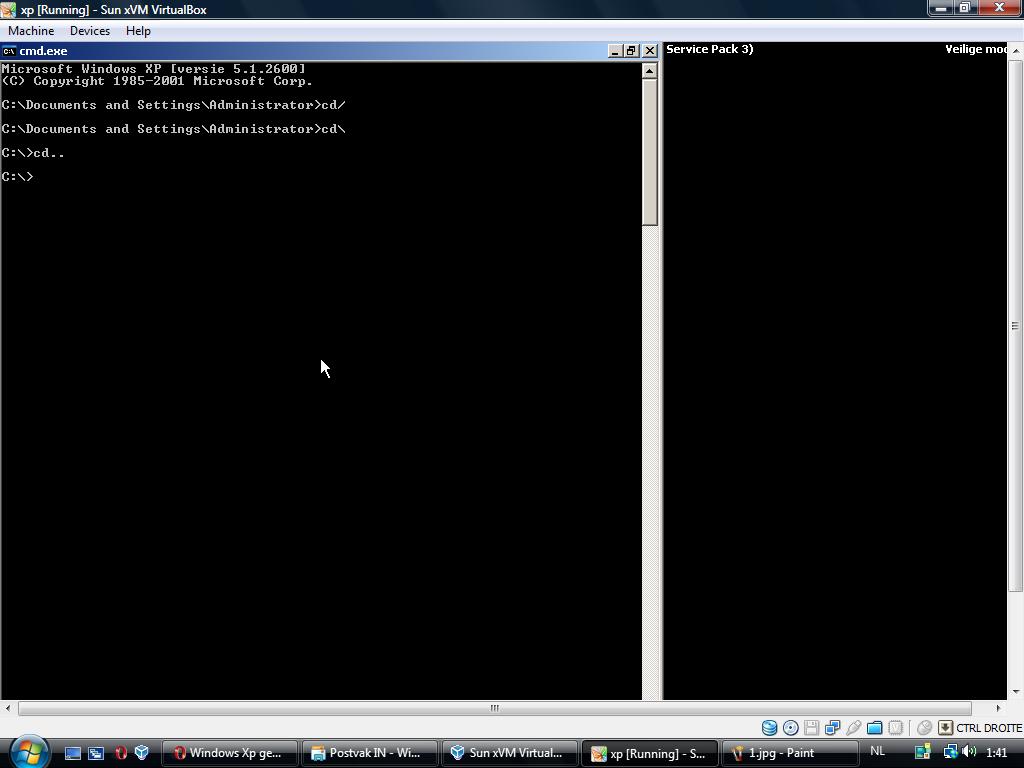Click the Show Desktop quick launch icon
Viewport: 1024px width, 768px height.
coord(72,753)
